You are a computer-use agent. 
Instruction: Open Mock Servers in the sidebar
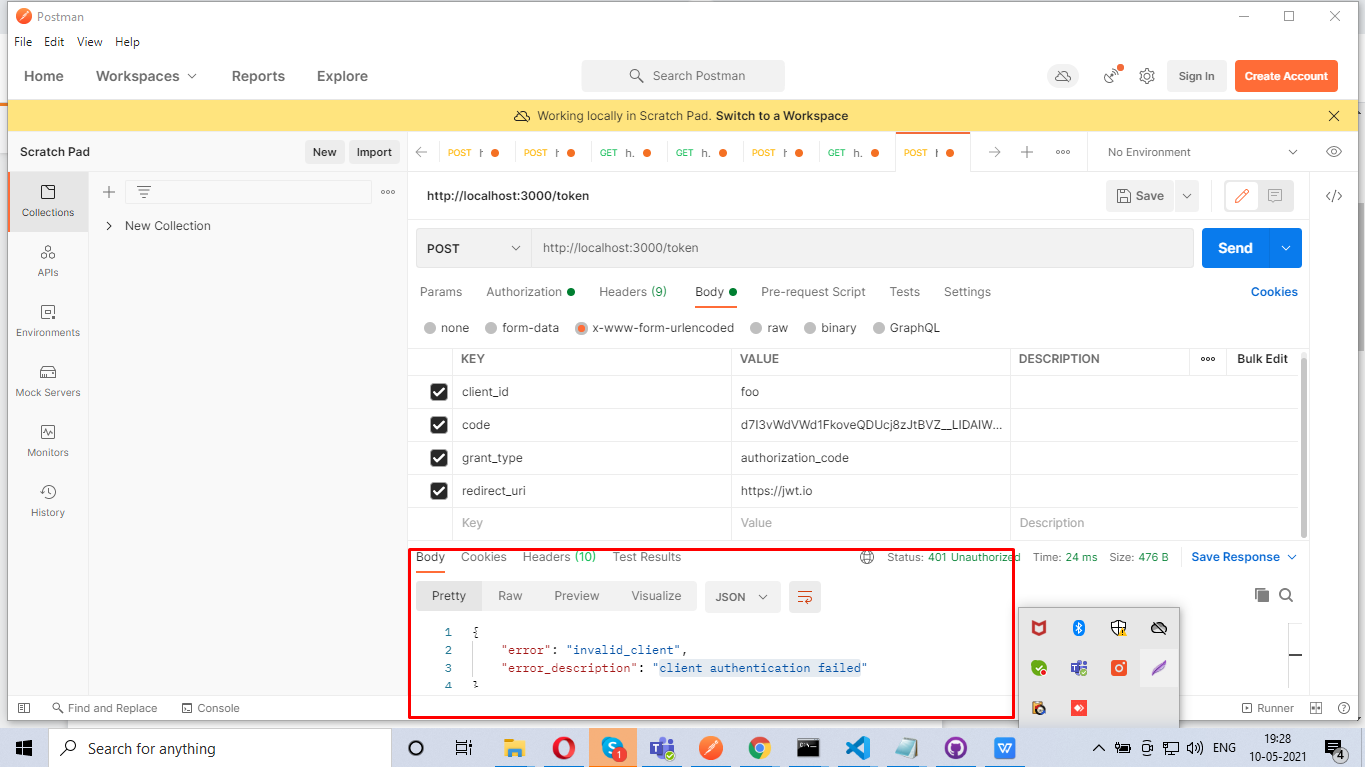pyautogui.click(x=48, y=381)
